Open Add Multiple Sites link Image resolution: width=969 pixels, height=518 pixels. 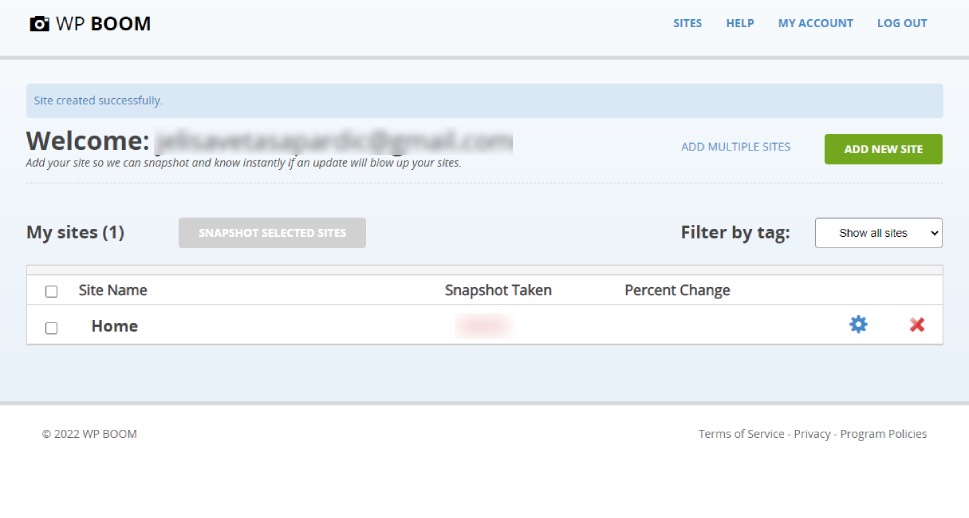point(735,147)
